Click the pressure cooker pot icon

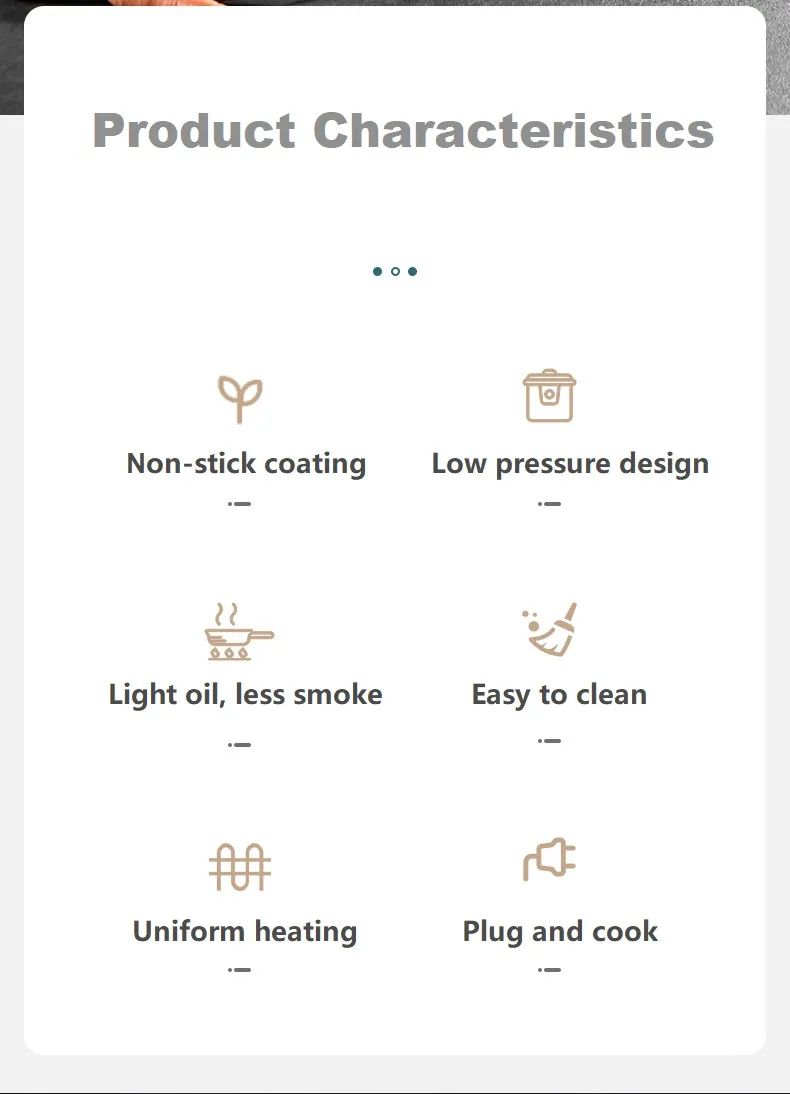[549, 396]
